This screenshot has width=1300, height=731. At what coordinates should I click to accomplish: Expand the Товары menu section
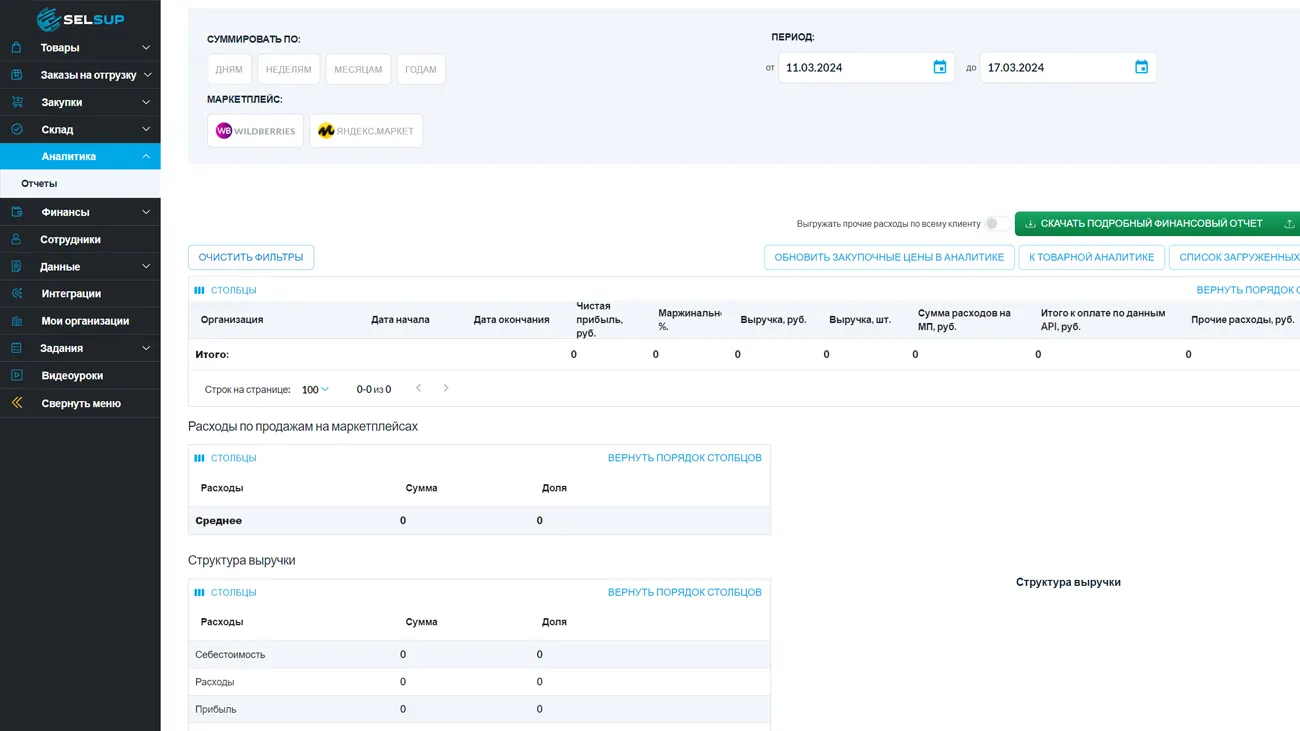click(x=80, y=47)
